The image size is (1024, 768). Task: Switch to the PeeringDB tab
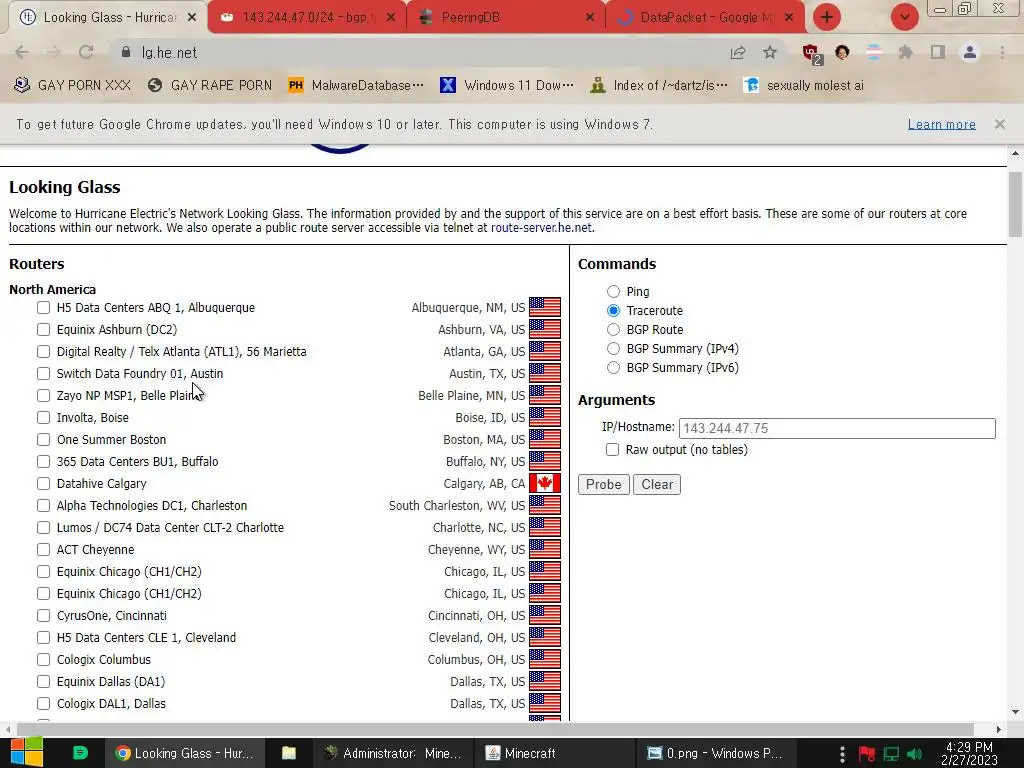506,18
